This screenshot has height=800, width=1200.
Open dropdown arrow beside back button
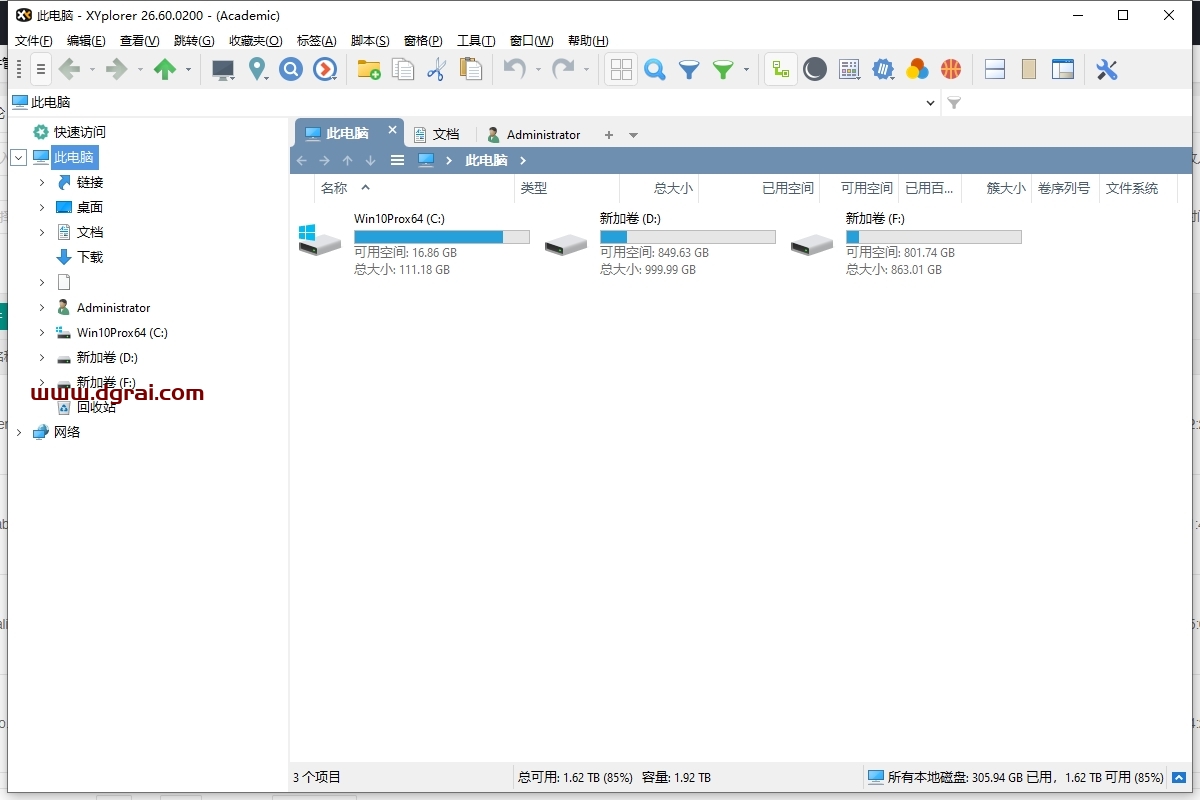pos(92,70)
